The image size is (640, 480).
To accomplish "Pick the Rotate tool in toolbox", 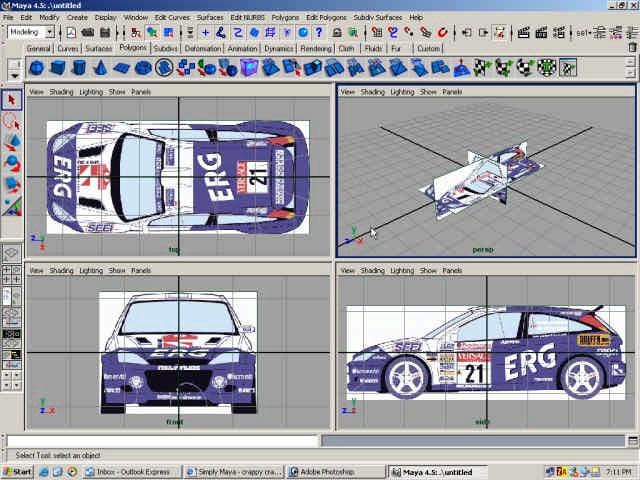I will click(12, 164).
